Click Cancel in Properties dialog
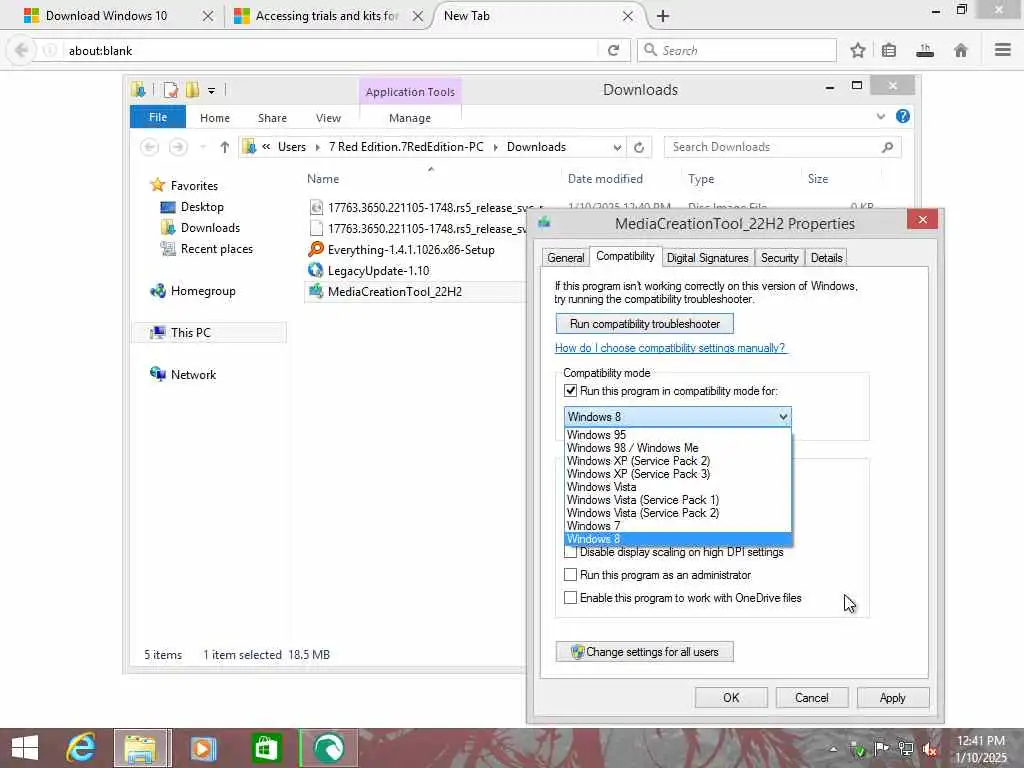The height and width of the screenshot is (768, 1024). pyautogui.click(x=812, y=697)
